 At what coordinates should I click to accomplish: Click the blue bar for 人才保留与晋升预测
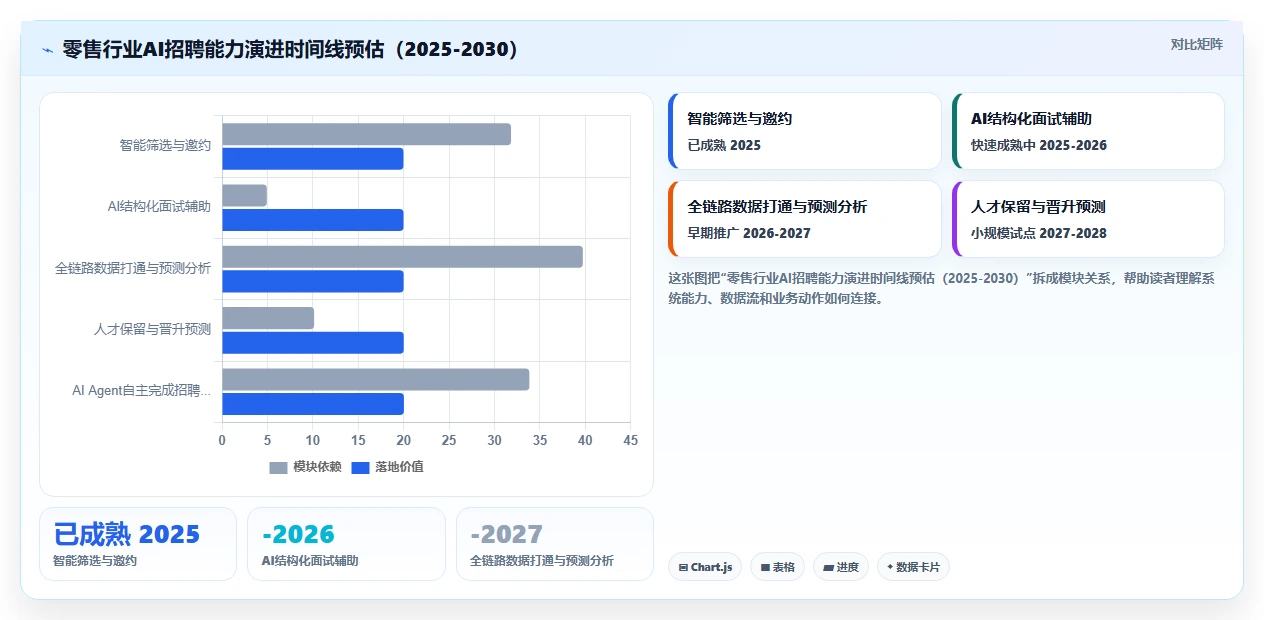click(312, 343)
